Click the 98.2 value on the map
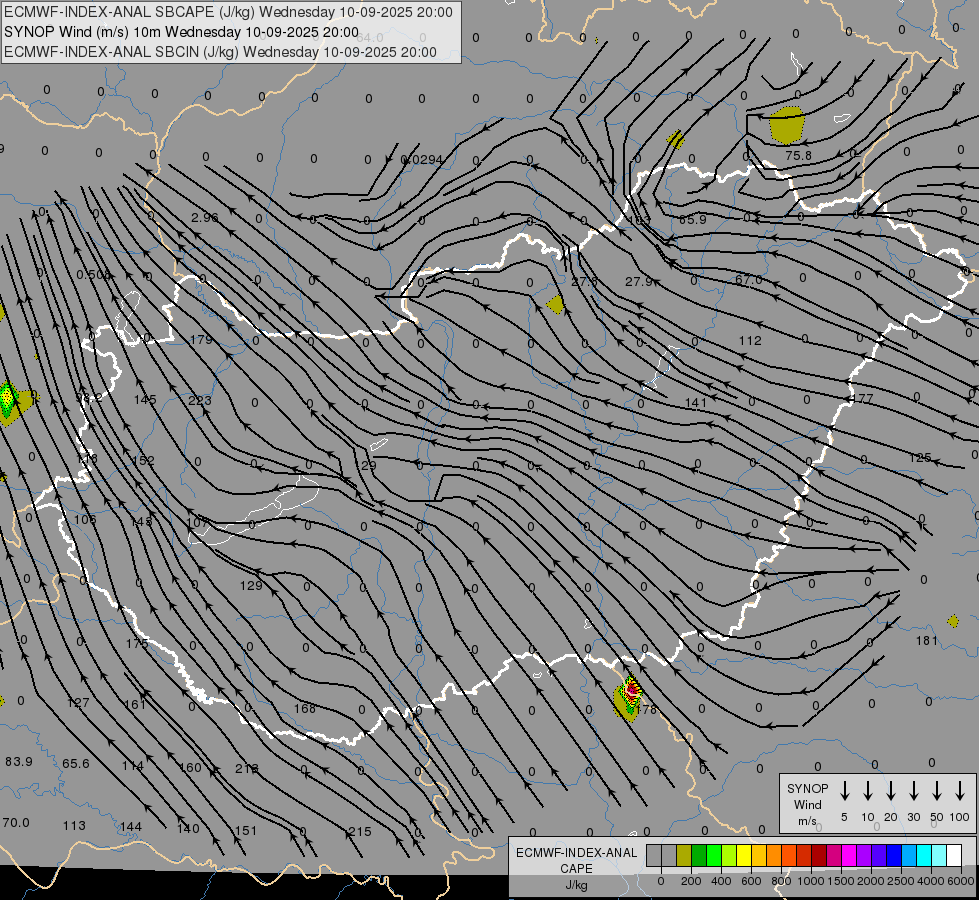The width and height of the screenshot is (979, 900). 89,398
